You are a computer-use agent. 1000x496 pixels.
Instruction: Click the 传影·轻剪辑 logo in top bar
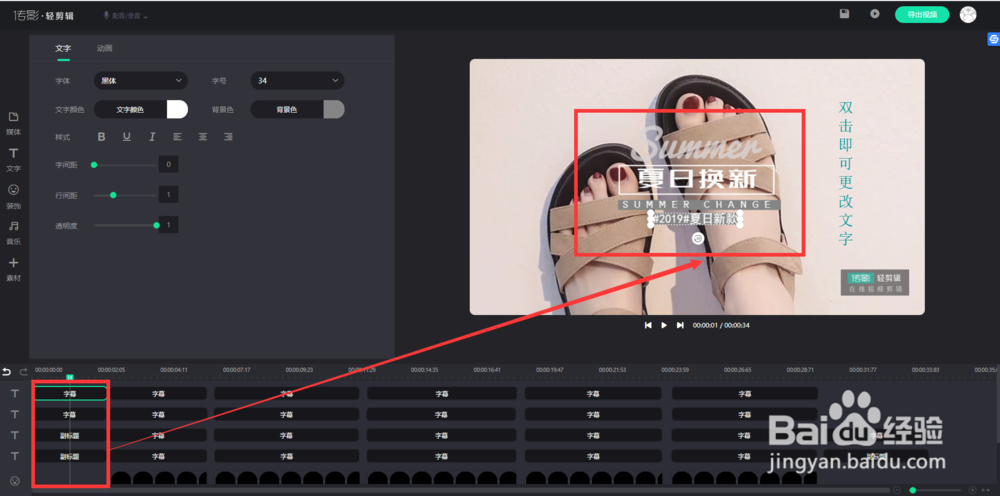pyautogui.click(x=43, y=15)
